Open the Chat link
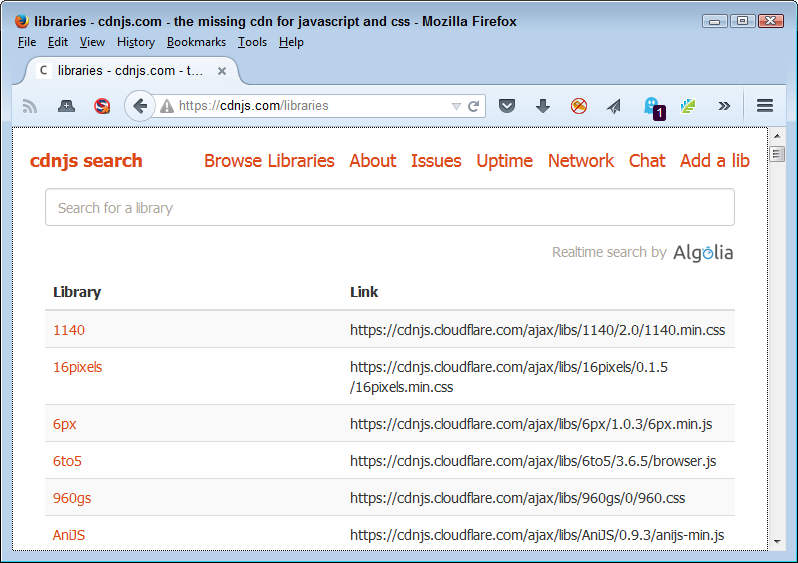The height and width of the screenshot is (563, 798). tap(647, 161)
